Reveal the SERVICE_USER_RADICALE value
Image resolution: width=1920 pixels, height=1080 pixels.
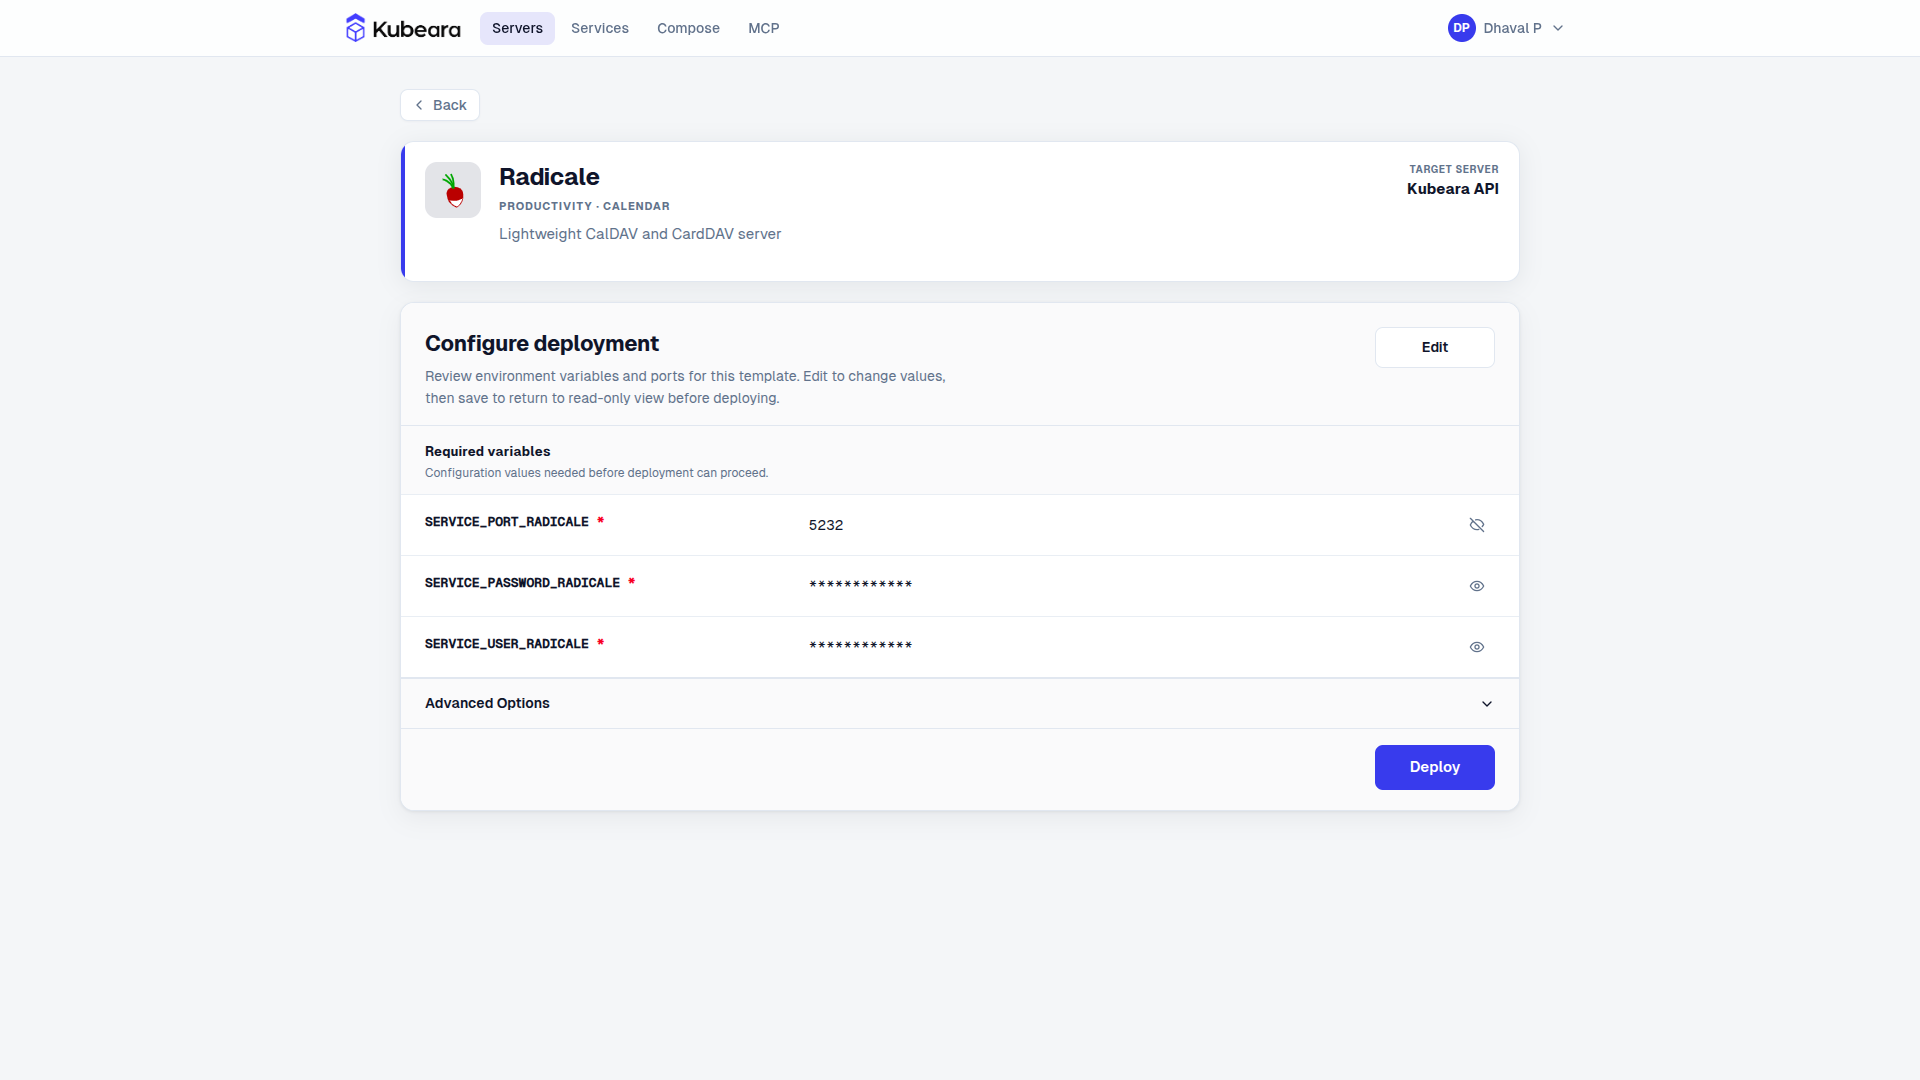1477,647
